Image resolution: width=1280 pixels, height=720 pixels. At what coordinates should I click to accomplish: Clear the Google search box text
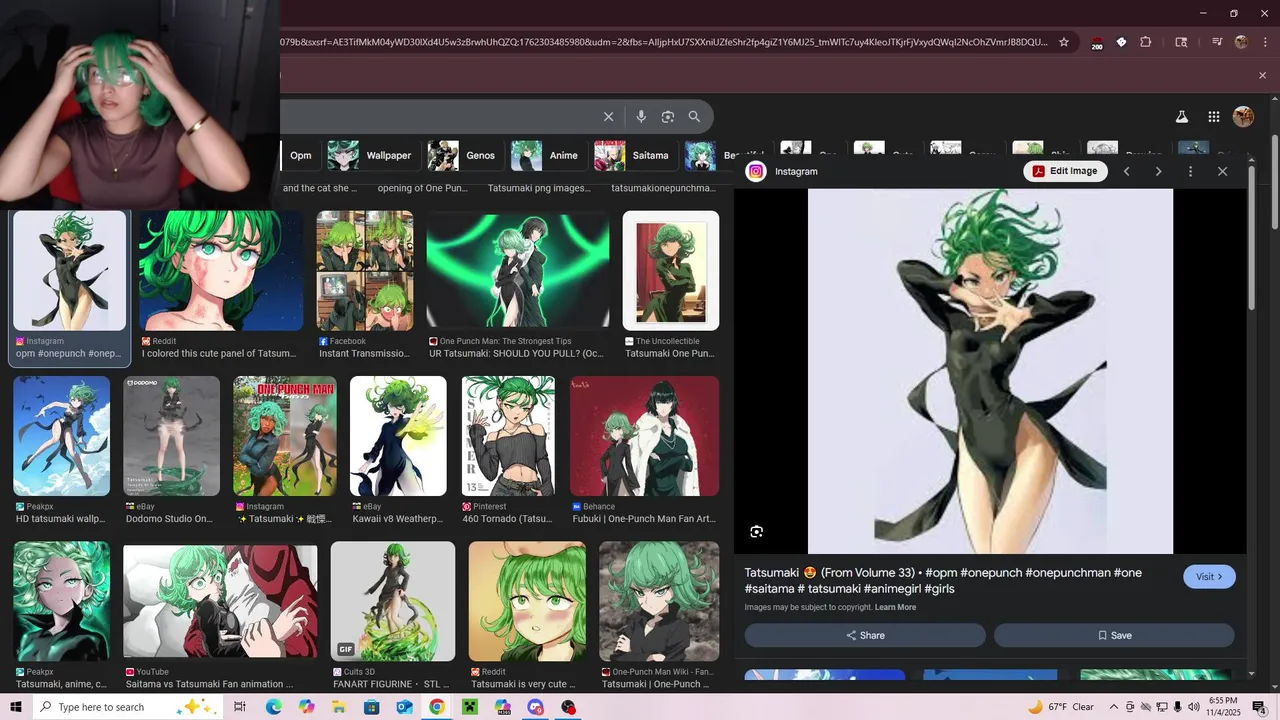coord(608,117)
